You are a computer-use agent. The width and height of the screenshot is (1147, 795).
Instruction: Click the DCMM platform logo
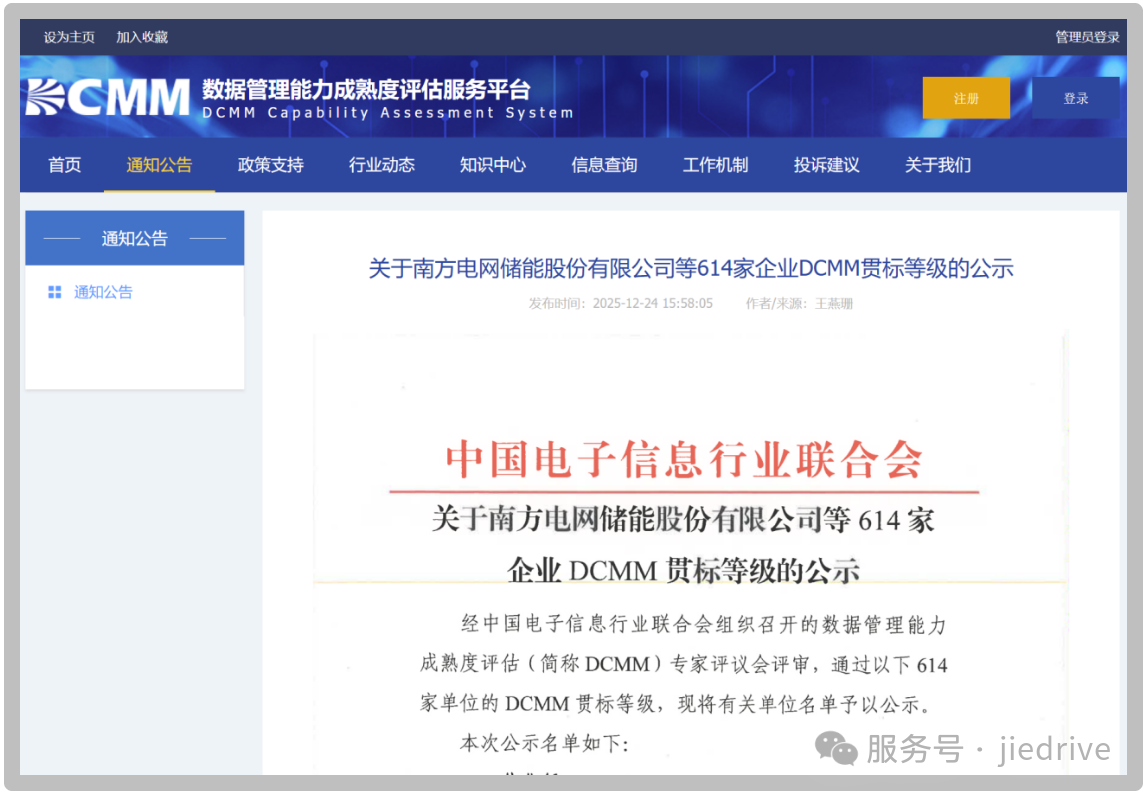104,97
